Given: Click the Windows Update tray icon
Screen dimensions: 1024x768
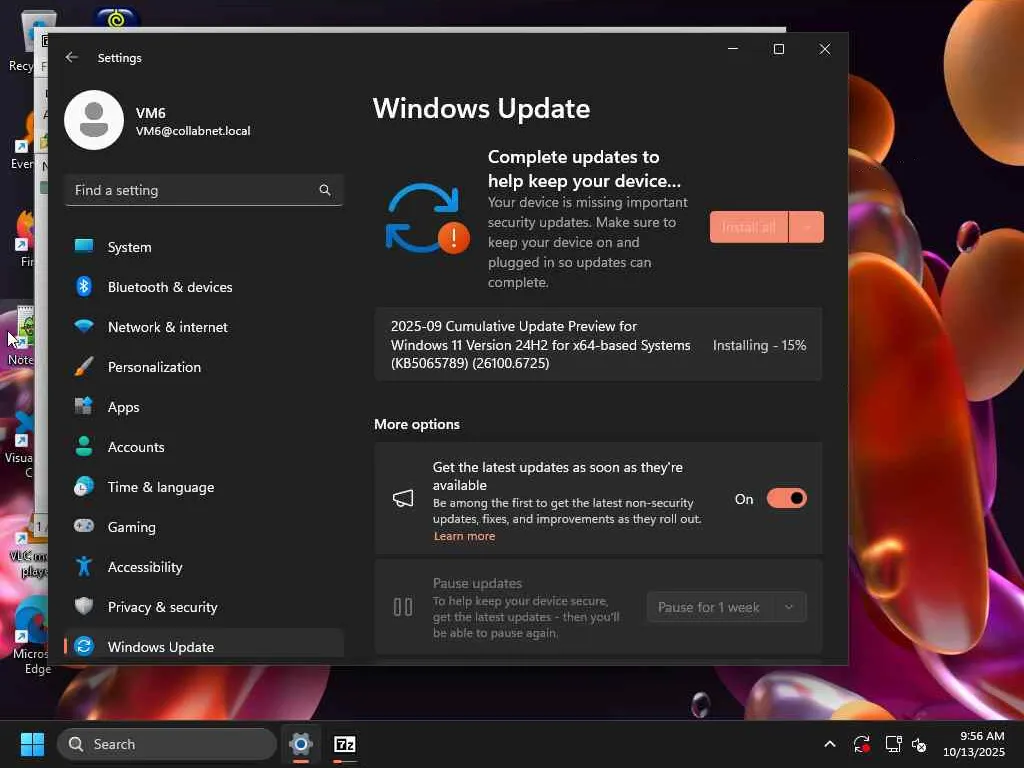Looking at the screenshot, I should pyautogui.click(x=861, y=744).
